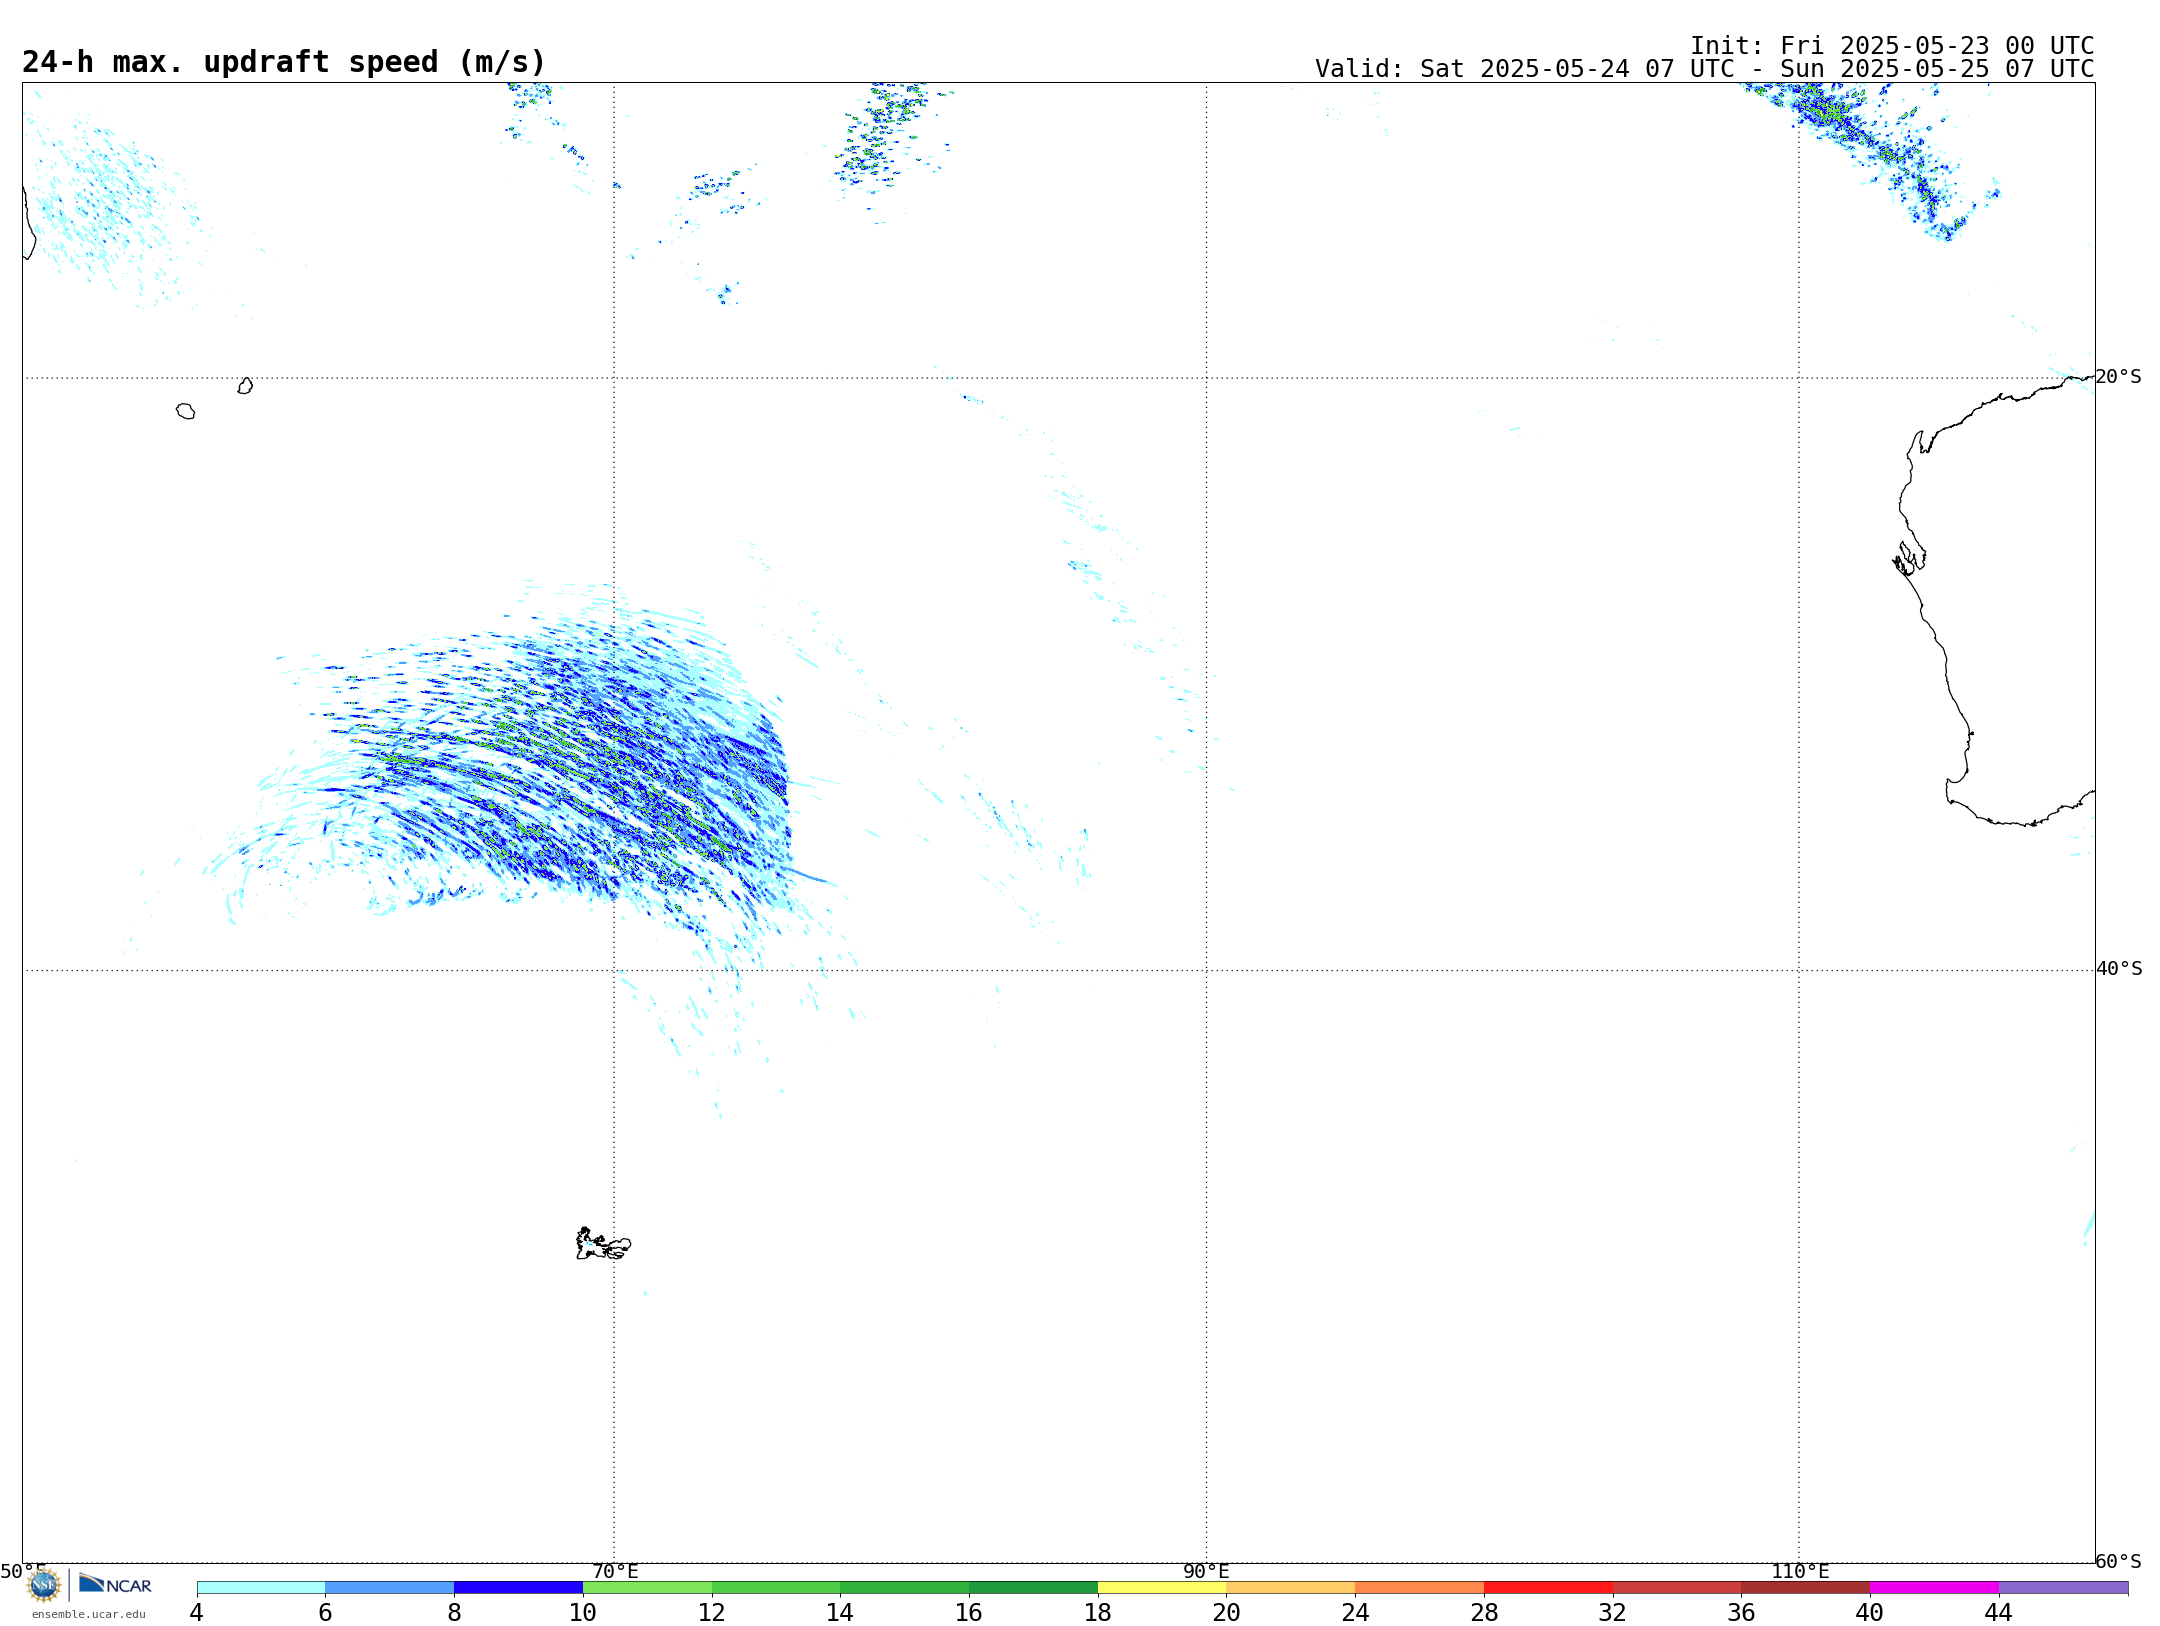
Task: Select the 4-6 m/s pale cyan swatch
Action: coord(261,1587)
